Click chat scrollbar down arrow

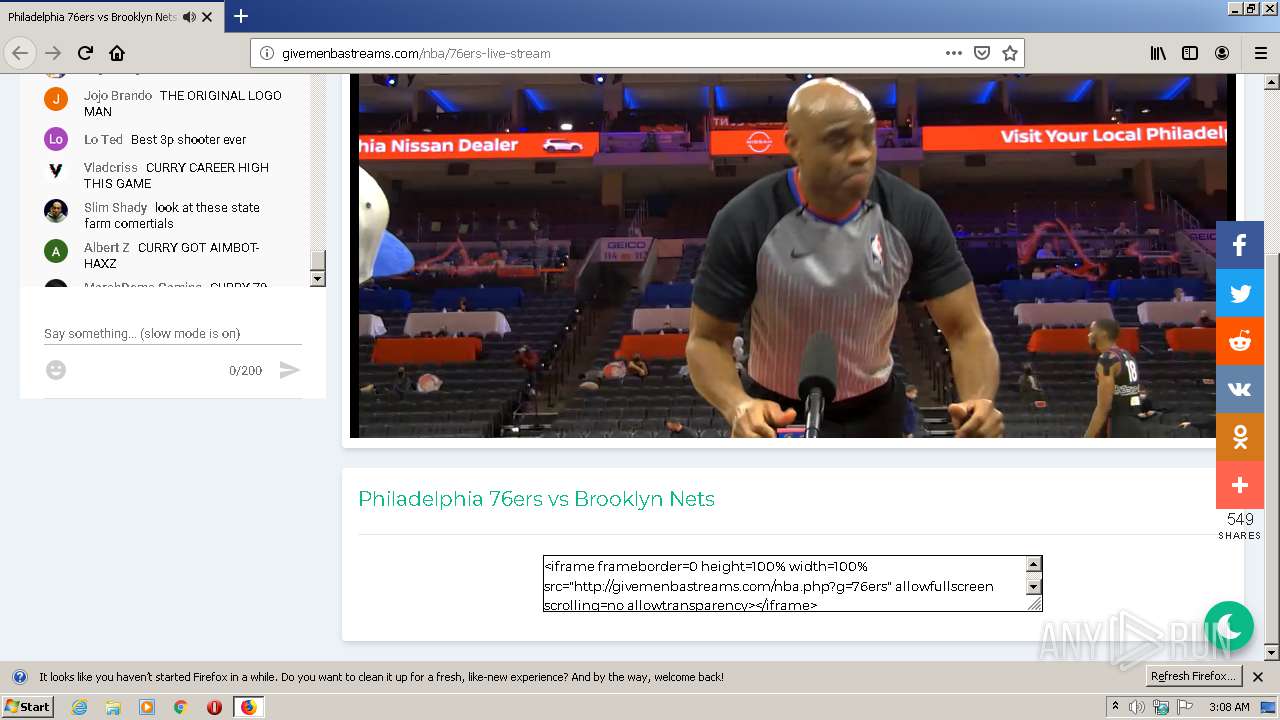click(318, 279)
